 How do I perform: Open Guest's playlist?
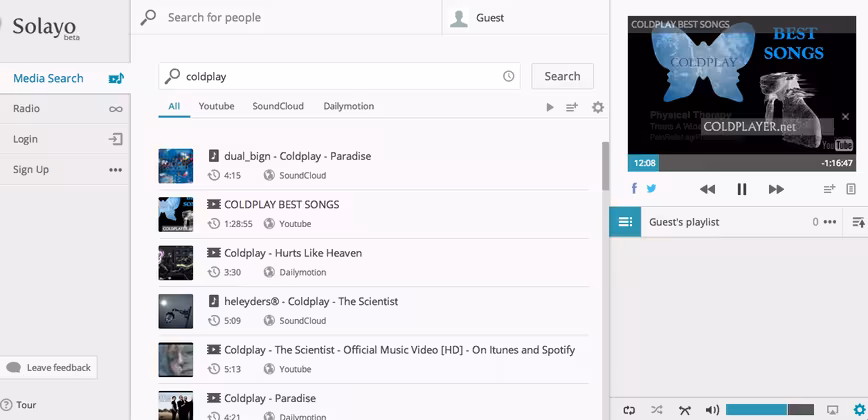point(684,222)
